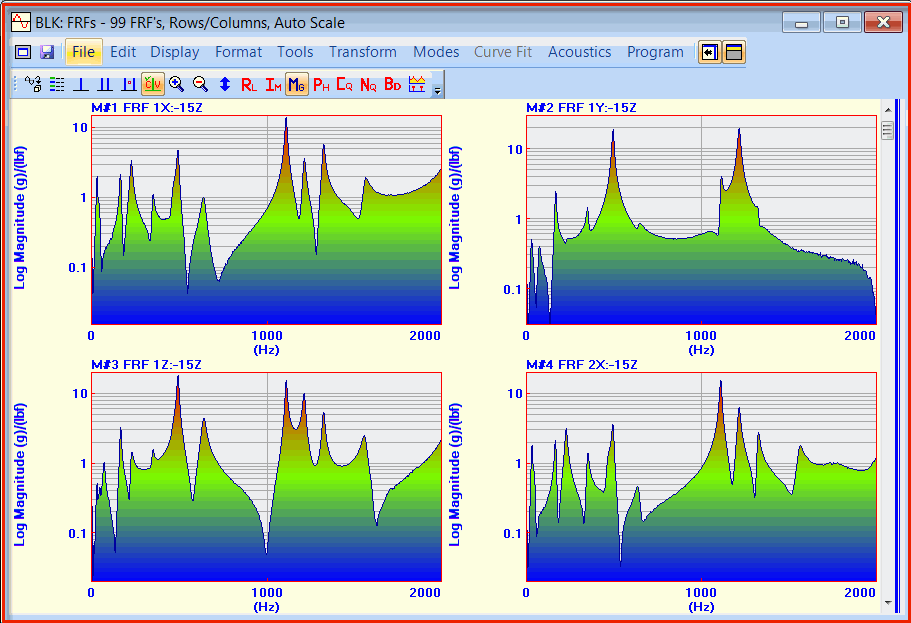Image resolution: width=911 pixels, height=623 pixels.
Task: Click the M#2 Log Magnitude axis label
Action: (454, 217)
